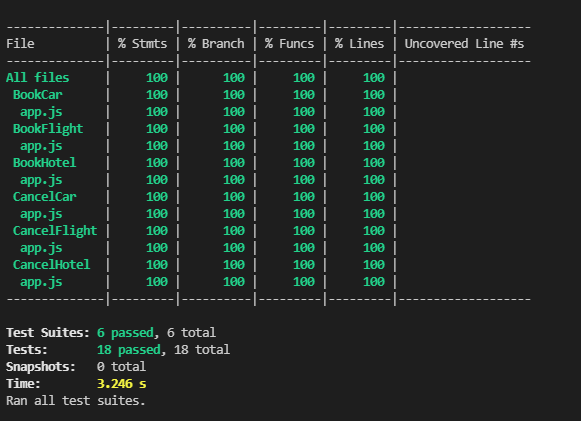Click app.js under BookCar

tap(41, 112)
